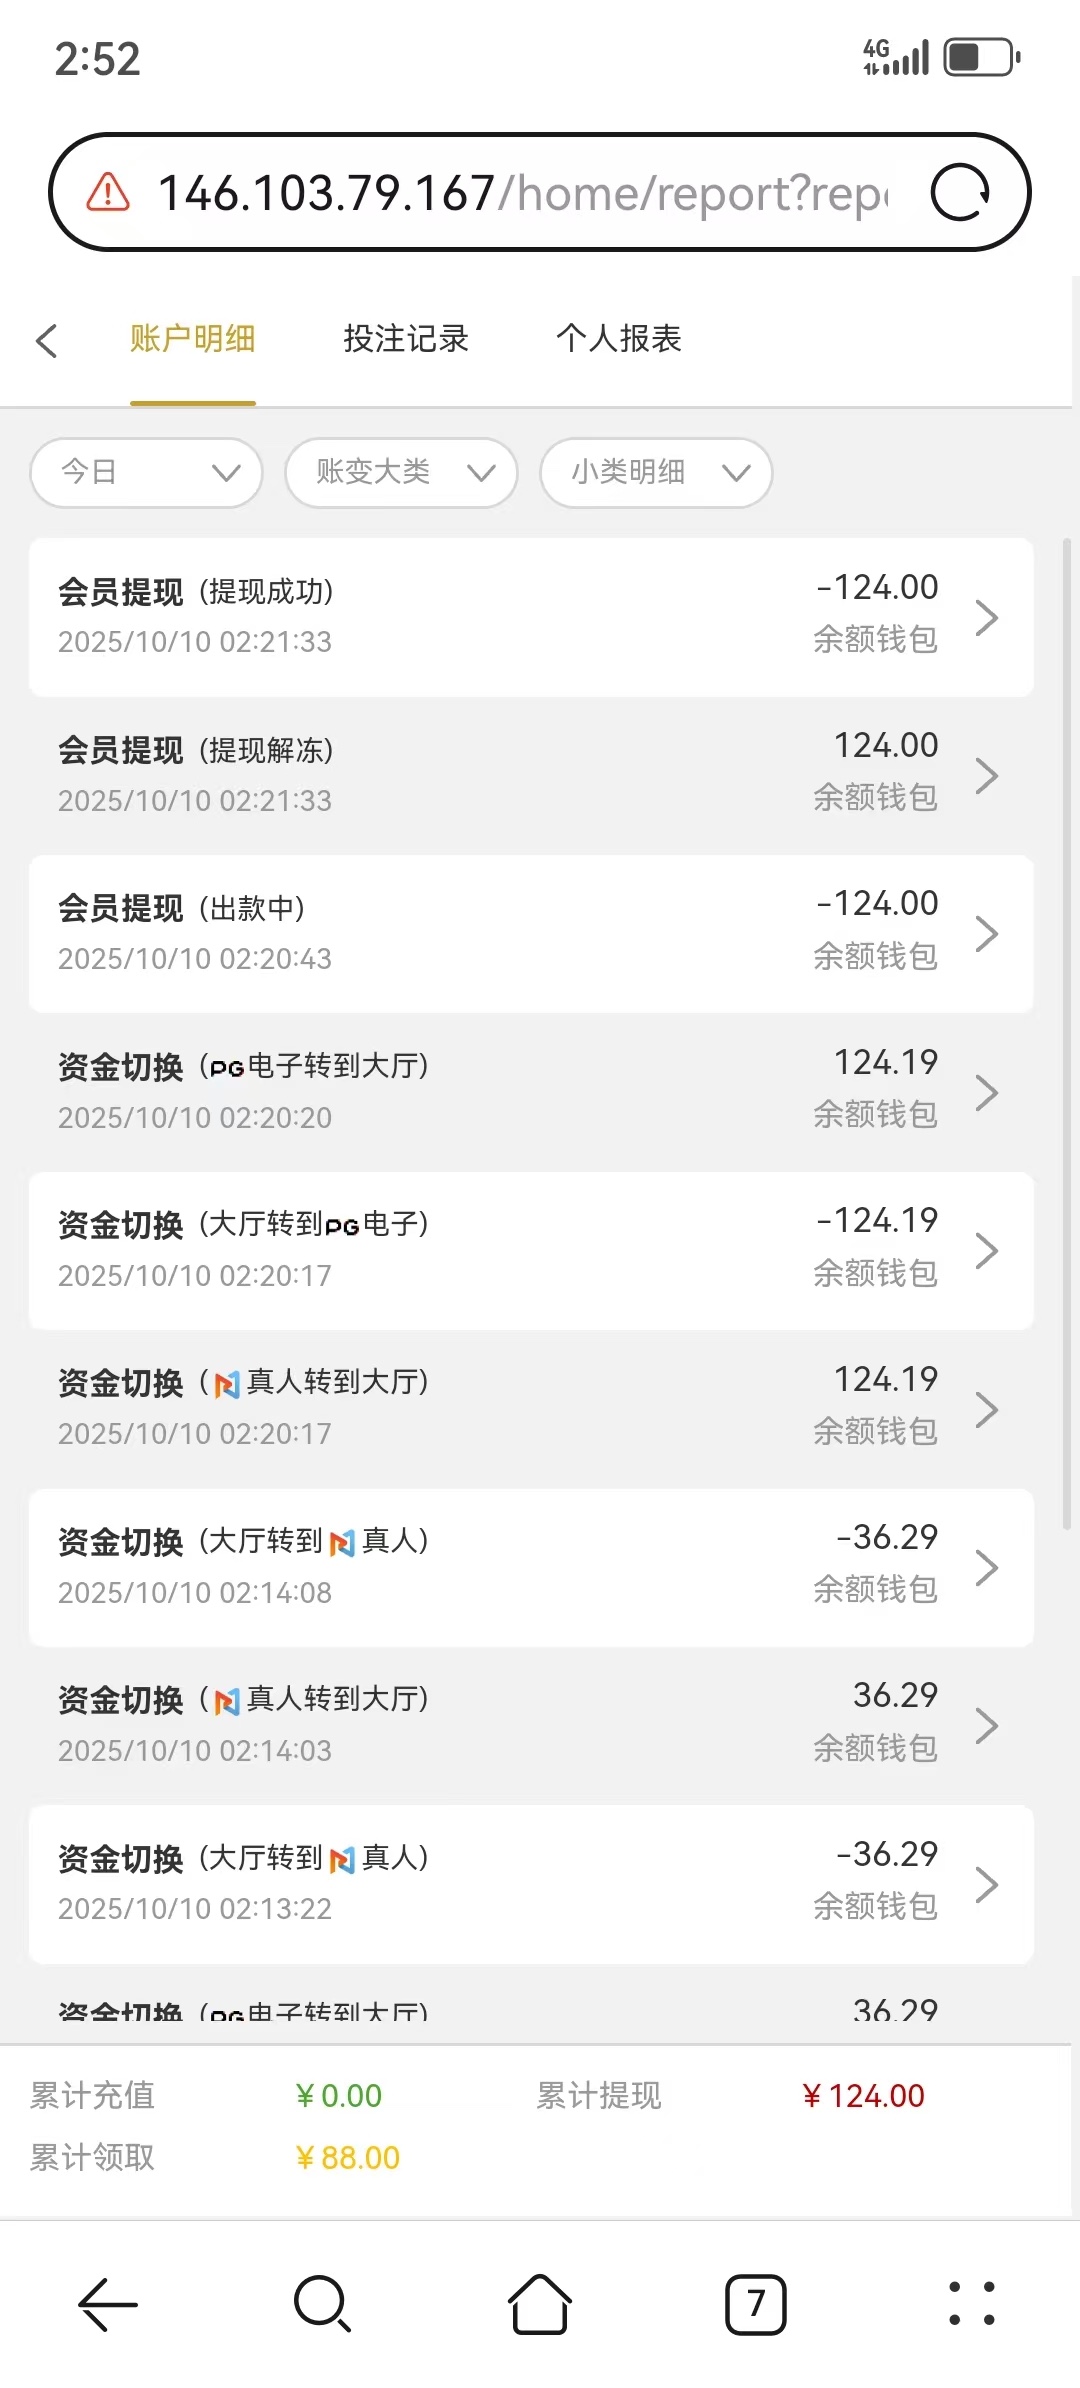The width and height of the screenshot is (1080, 2388).
Task: Go back using the page's left chevron
Action: (47, 340)
